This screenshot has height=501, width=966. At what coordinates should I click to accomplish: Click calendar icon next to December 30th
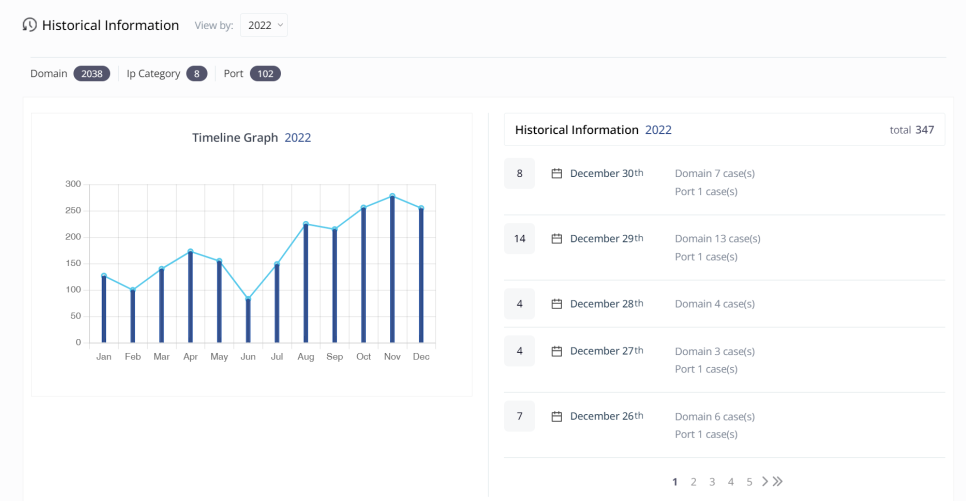pos(556,174)
